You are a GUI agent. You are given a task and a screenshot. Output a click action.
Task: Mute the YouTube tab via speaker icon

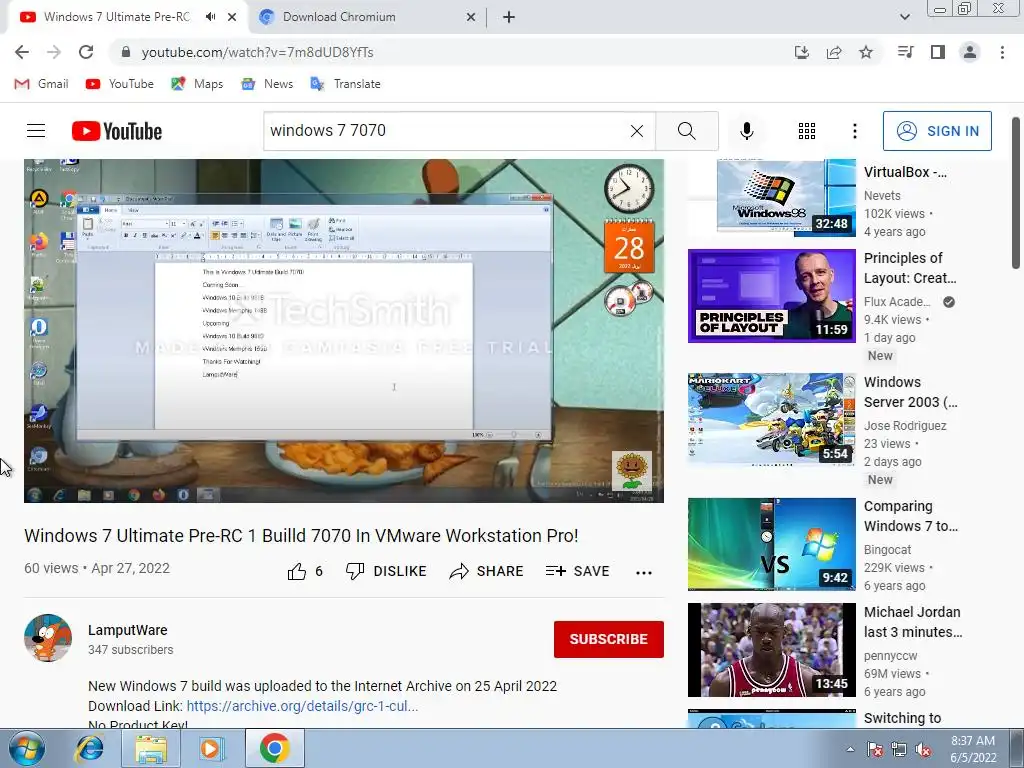pyautogui.click(x=210, y=17)
